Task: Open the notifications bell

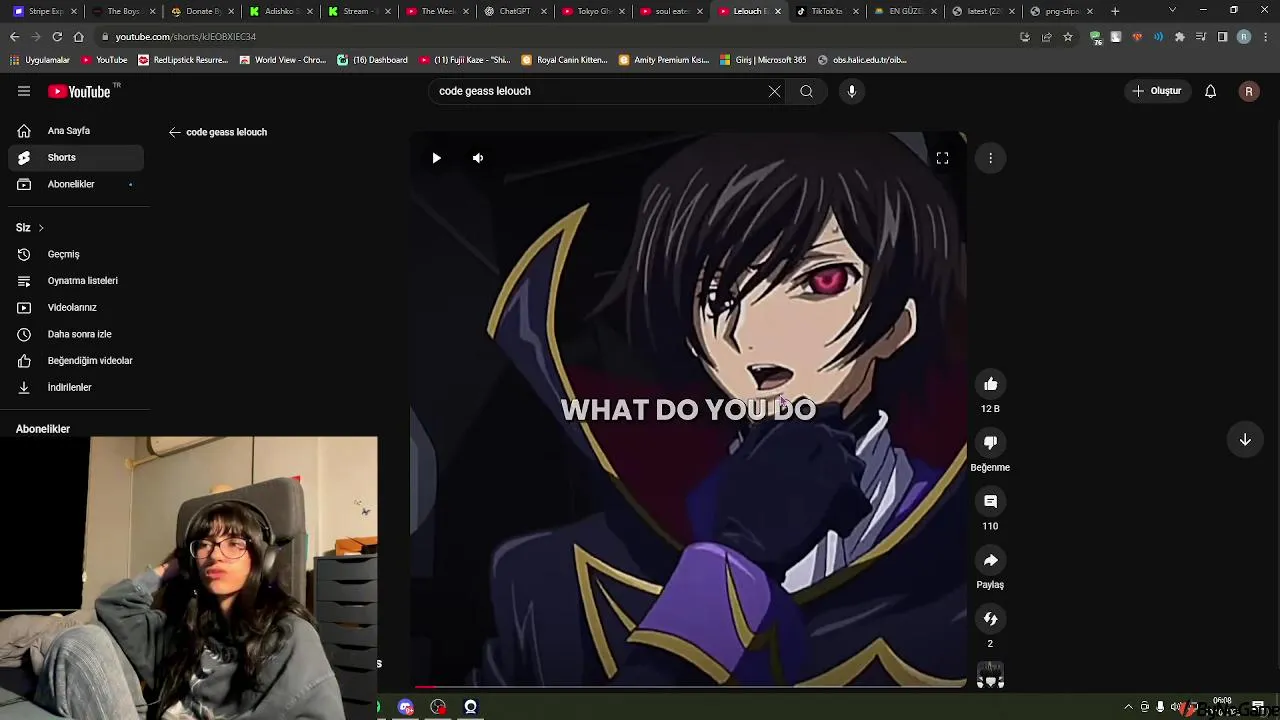Action: click(1210, 91)
